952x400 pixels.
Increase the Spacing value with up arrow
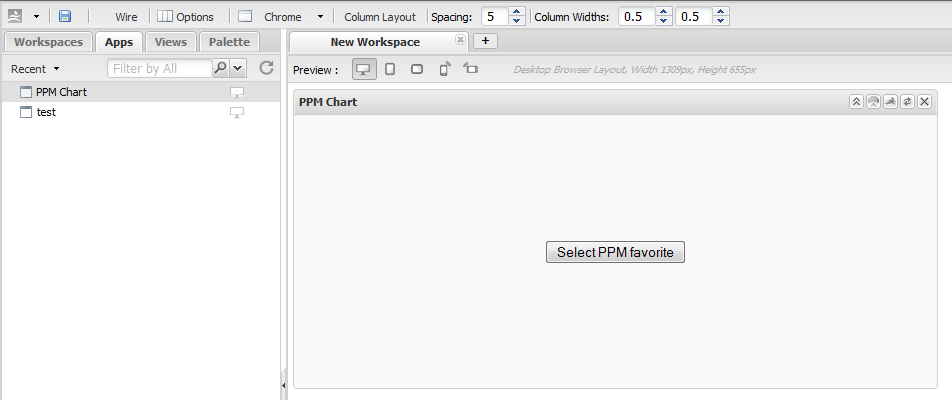[516, 12]
